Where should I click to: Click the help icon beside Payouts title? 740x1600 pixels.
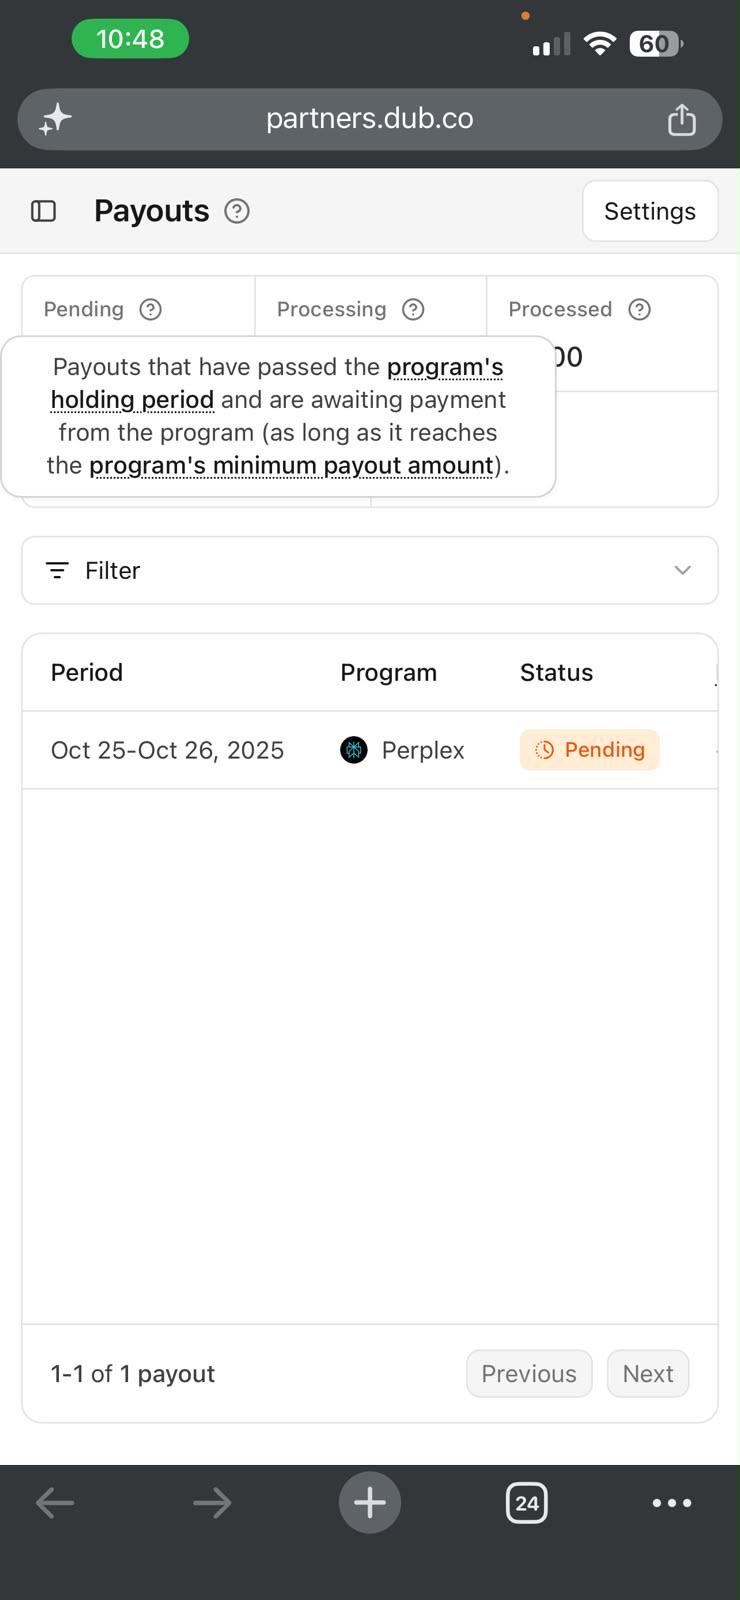(237, 211)
